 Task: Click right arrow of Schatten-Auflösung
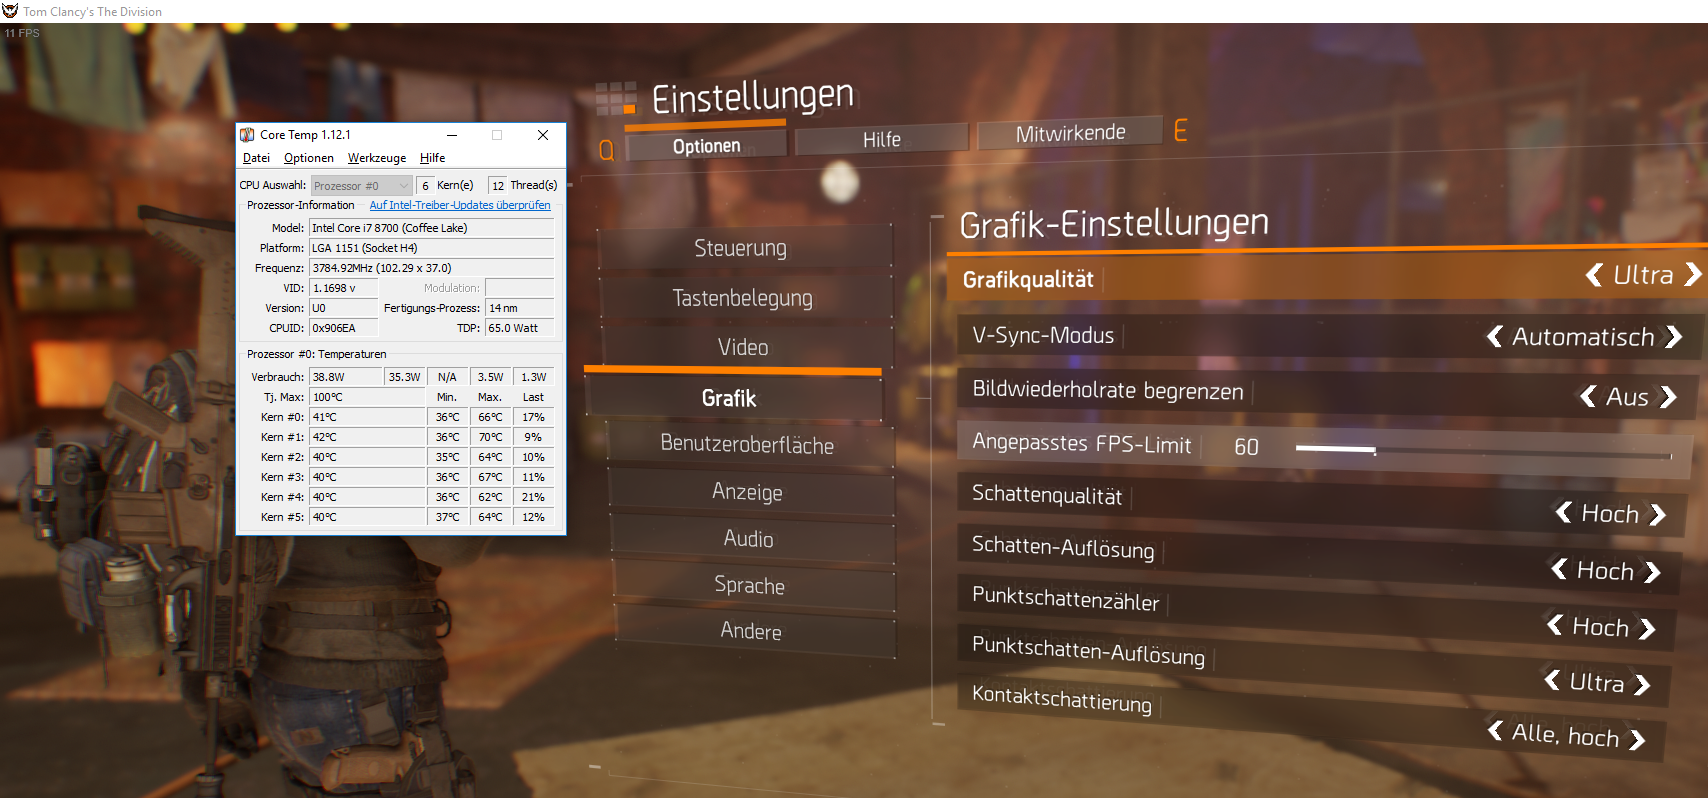(1653, 572)
